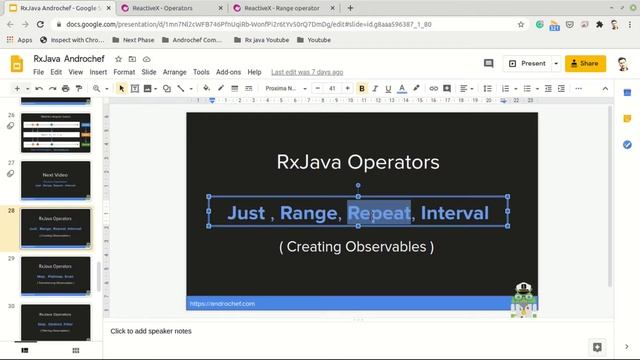Toggle the bulleted list
Screen dimensions: 640x360
(x=527, y=89)
